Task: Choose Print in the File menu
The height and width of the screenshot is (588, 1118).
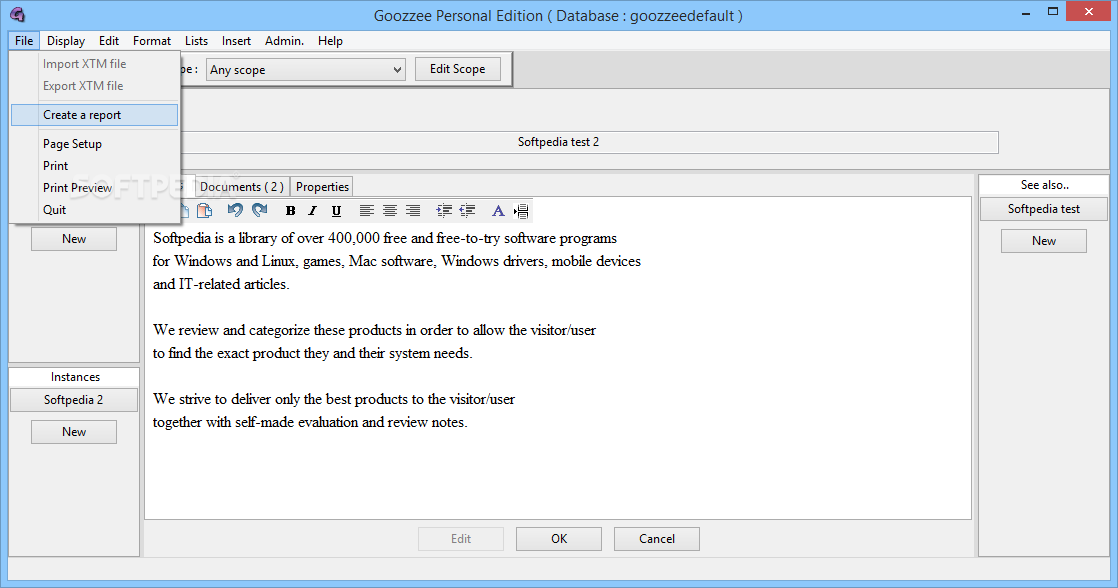Action: click(x=94, y=165)
